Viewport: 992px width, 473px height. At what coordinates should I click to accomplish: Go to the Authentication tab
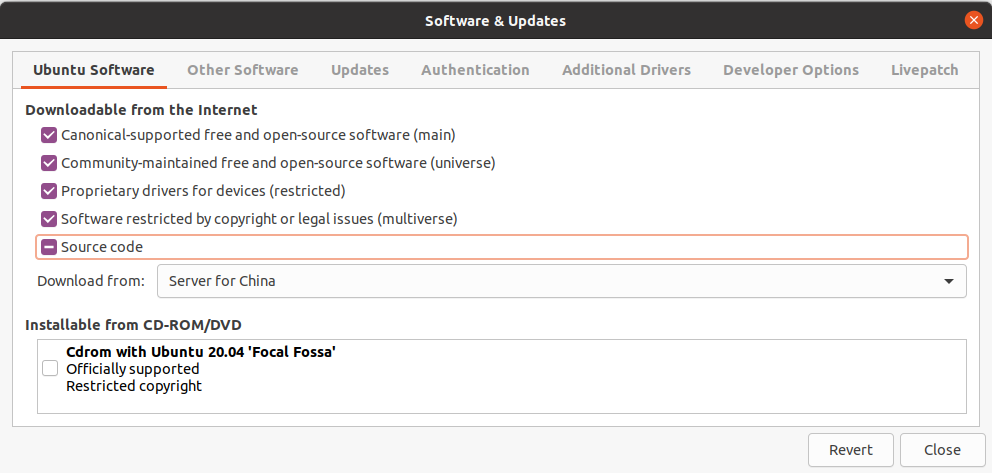coord(475,70)
